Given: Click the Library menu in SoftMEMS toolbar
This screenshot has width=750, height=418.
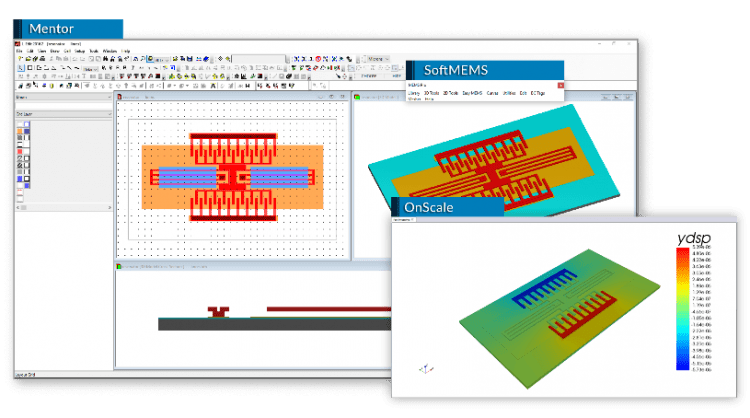Looking at the screenshot, I should pos(414,93).
